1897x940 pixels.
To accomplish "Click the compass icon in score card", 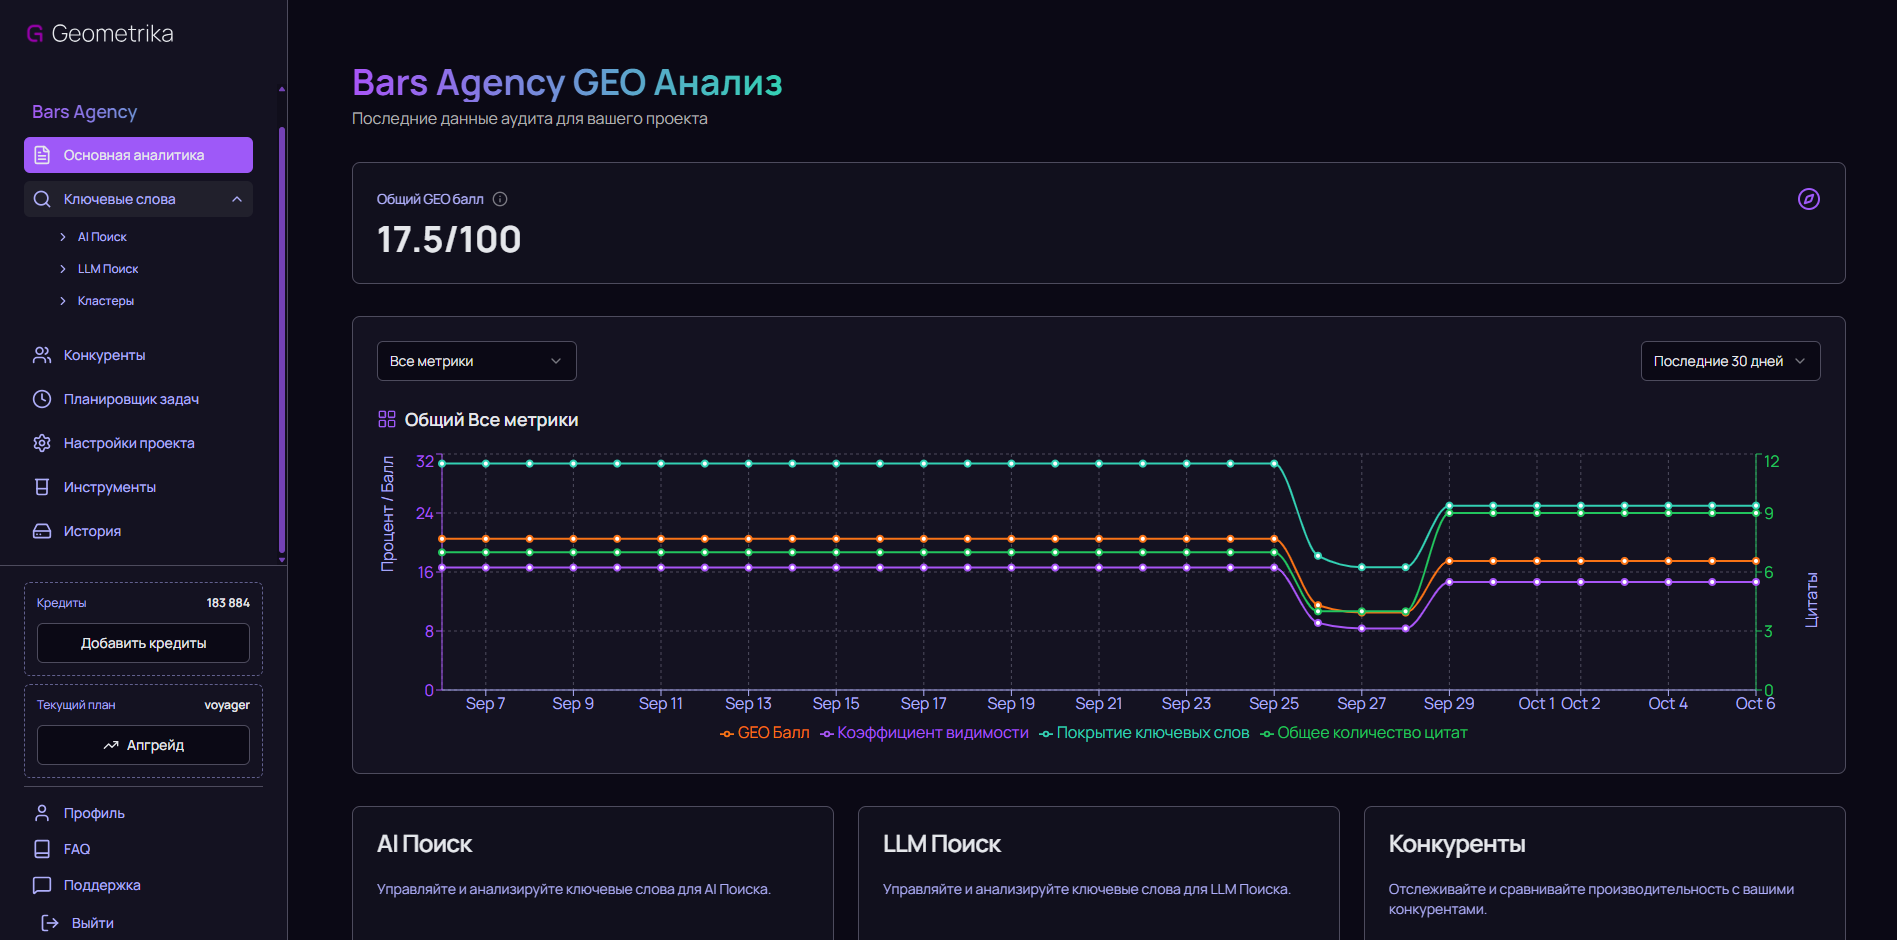I will [x=1808, y=199].
